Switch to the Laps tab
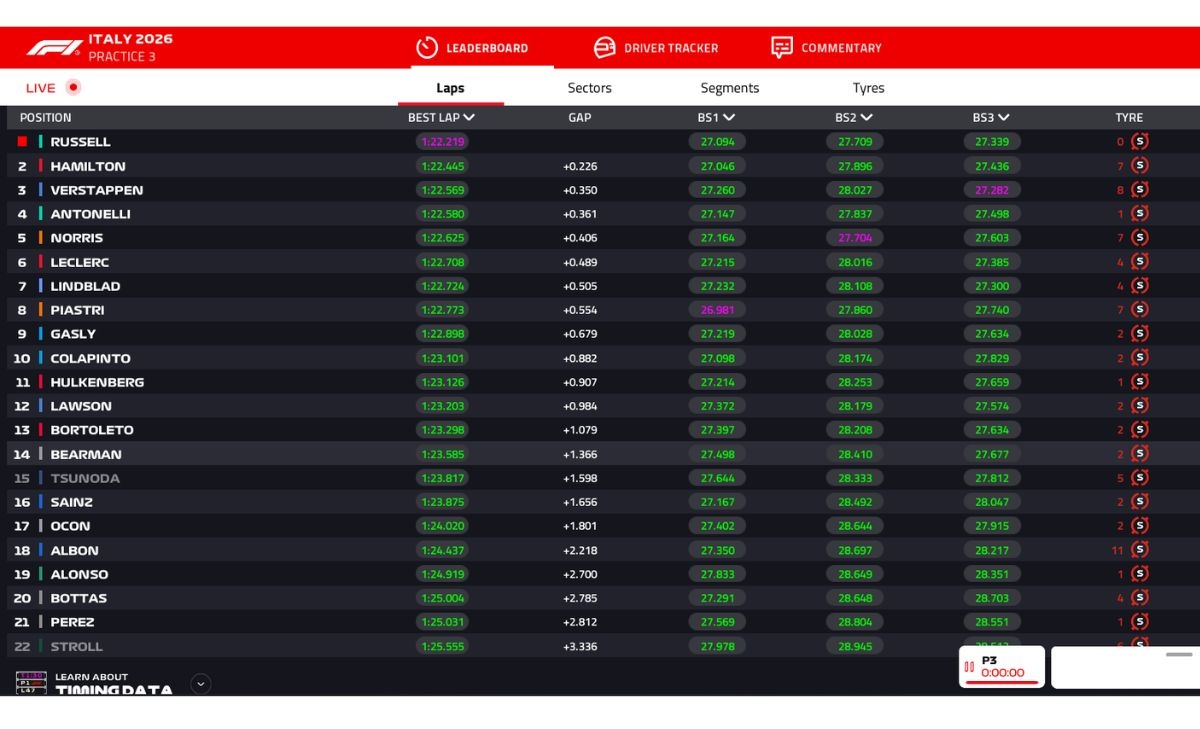Image resolution: width=1200 pixels, height=729 pixels. pos(450,88)
